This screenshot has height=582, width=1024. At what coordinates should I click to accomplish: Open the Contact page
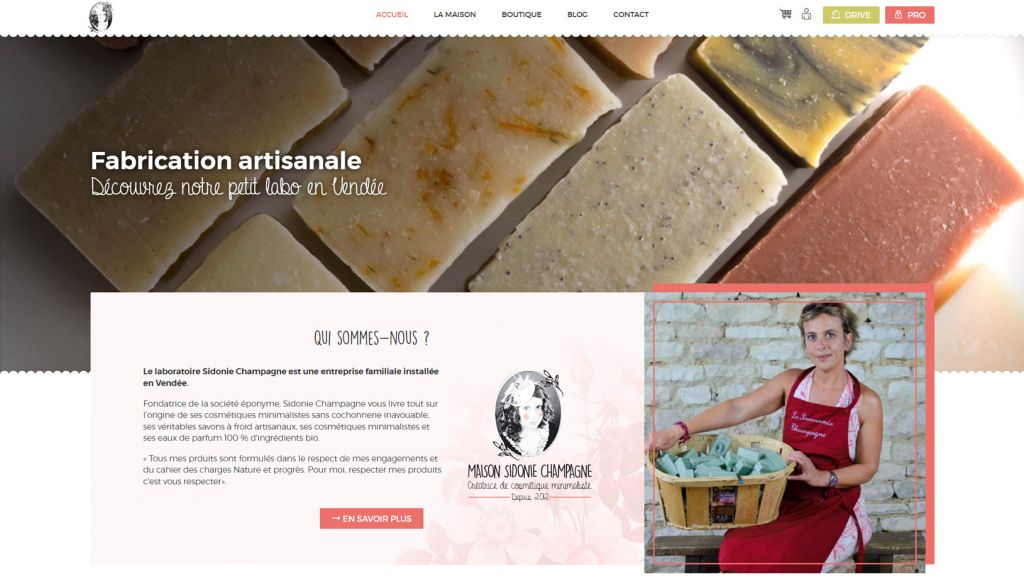(x=631, y=14)
